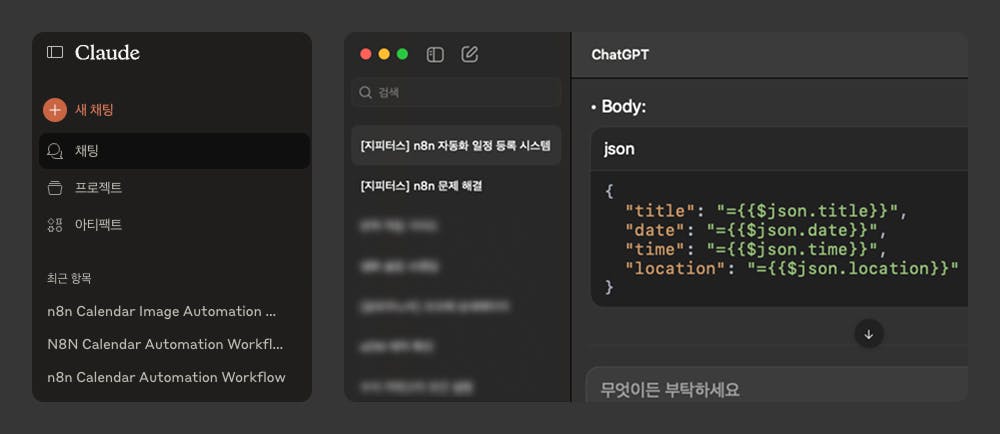The image size is (1000, 434).
Task: Click the magnifier icon in search field
Action: (x=365, y=92)
